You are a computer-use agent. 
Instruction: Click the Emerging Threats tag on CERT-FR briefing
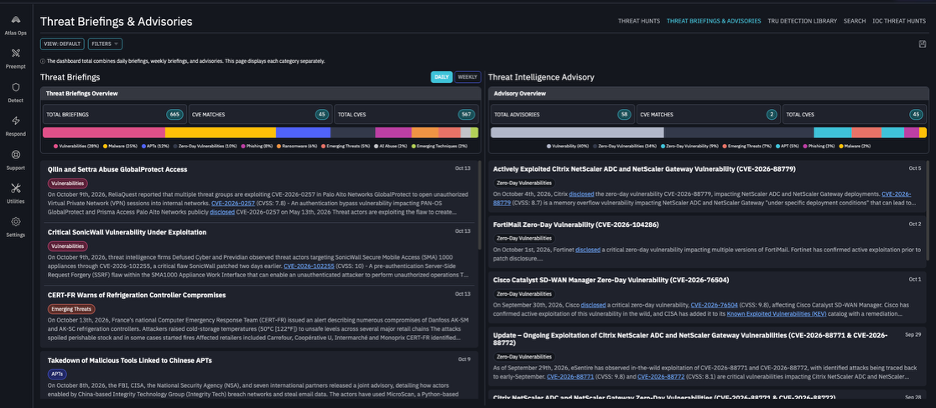click(71, 309)
